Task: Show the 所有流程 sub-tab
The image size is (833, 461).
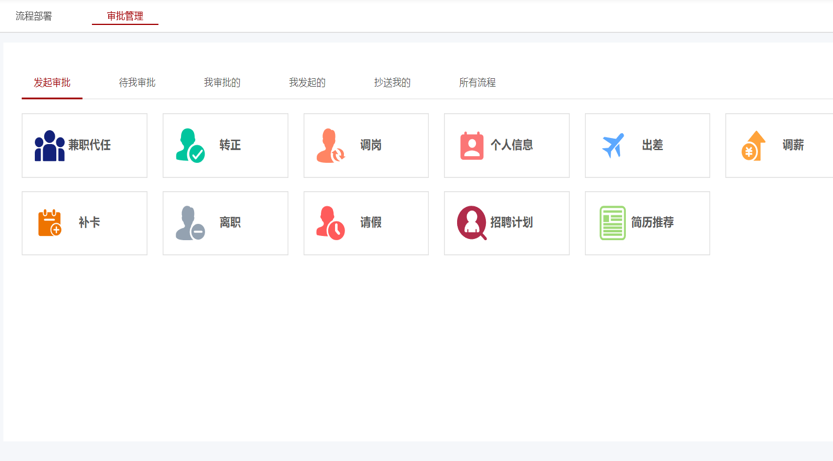Action: (x=477, y=82)
